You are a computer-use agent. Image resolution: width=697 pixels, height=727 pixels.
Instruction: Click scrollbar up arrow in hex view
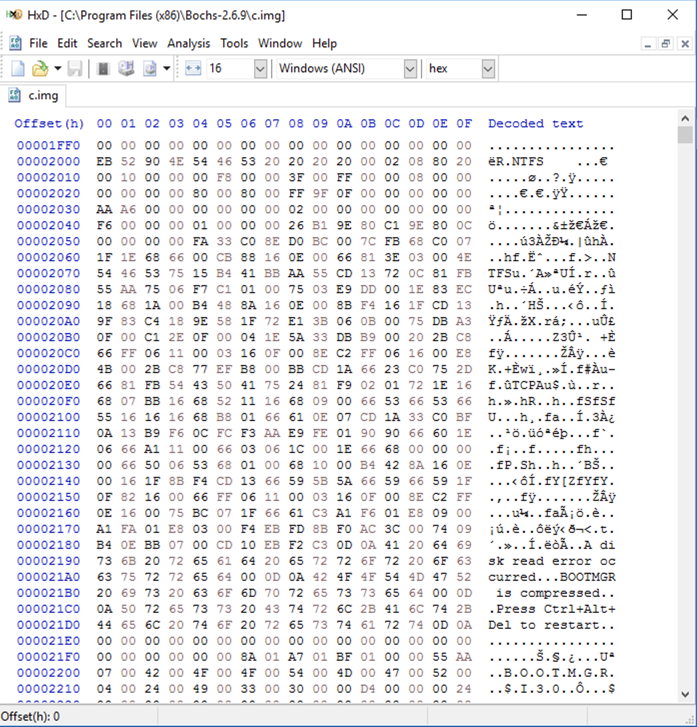[685, 118]
